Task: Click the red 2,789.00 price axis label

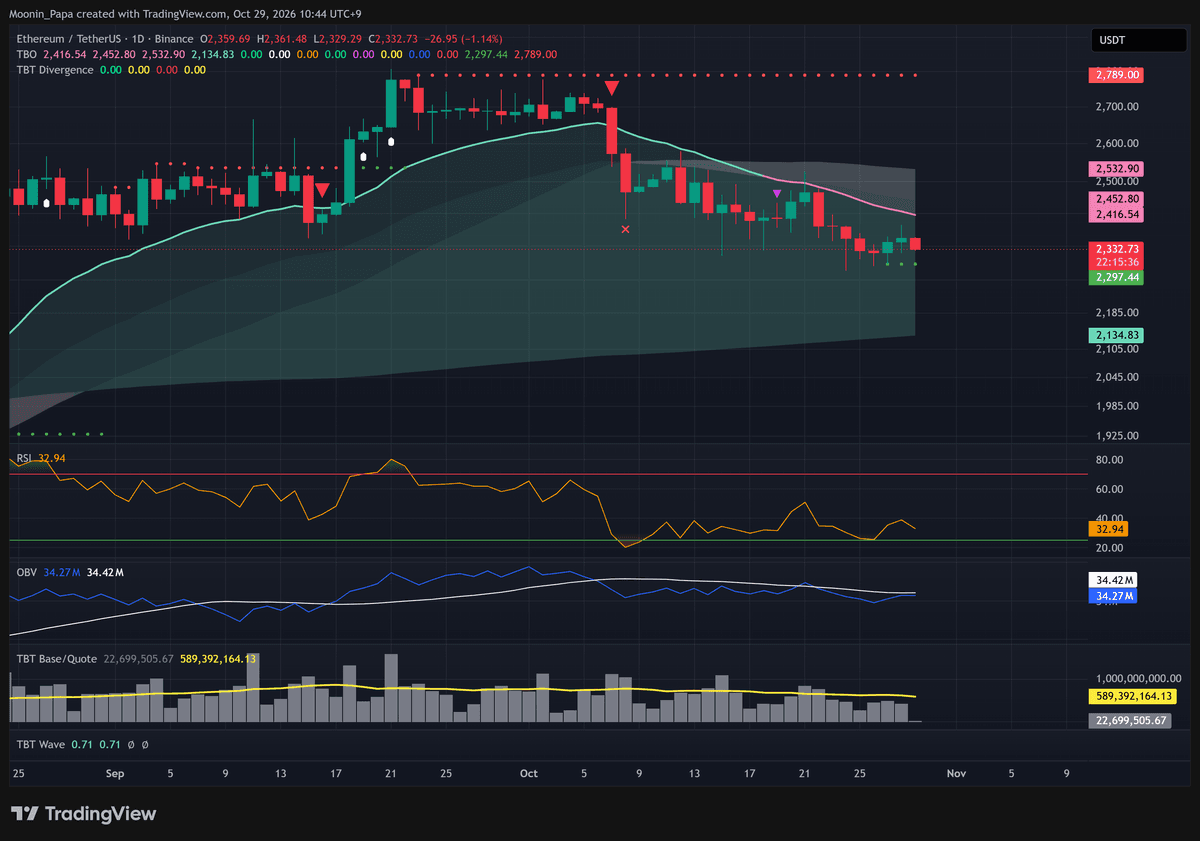Action: click(1118, 75)
